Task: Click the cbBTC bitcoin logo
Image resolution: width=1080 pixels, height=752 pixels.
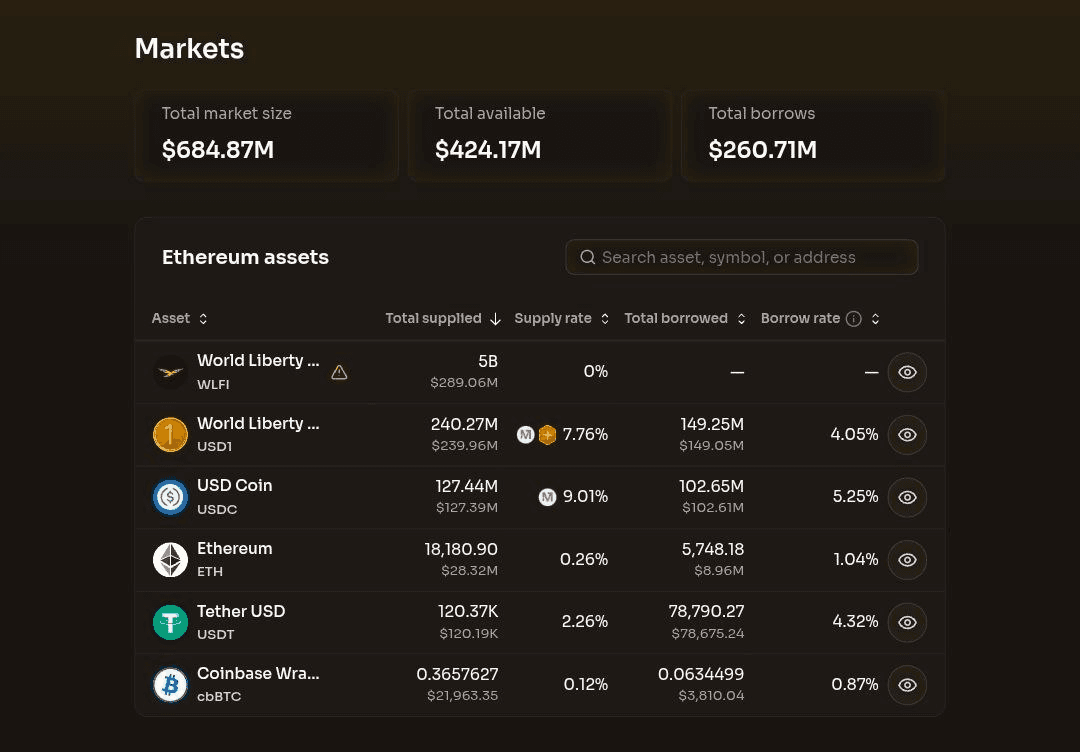Action: pos(170,685)
